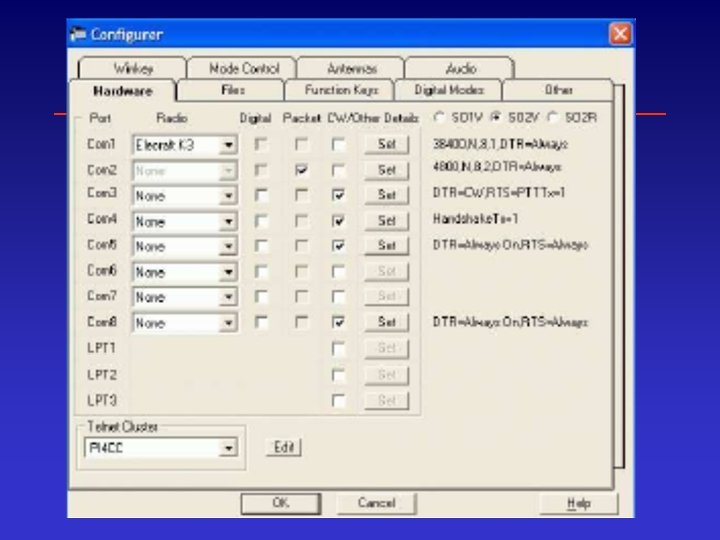The image size is (720, 540).
Task: Enable the Com7 Digital checkbox
Action: click(x=261, y=297)
